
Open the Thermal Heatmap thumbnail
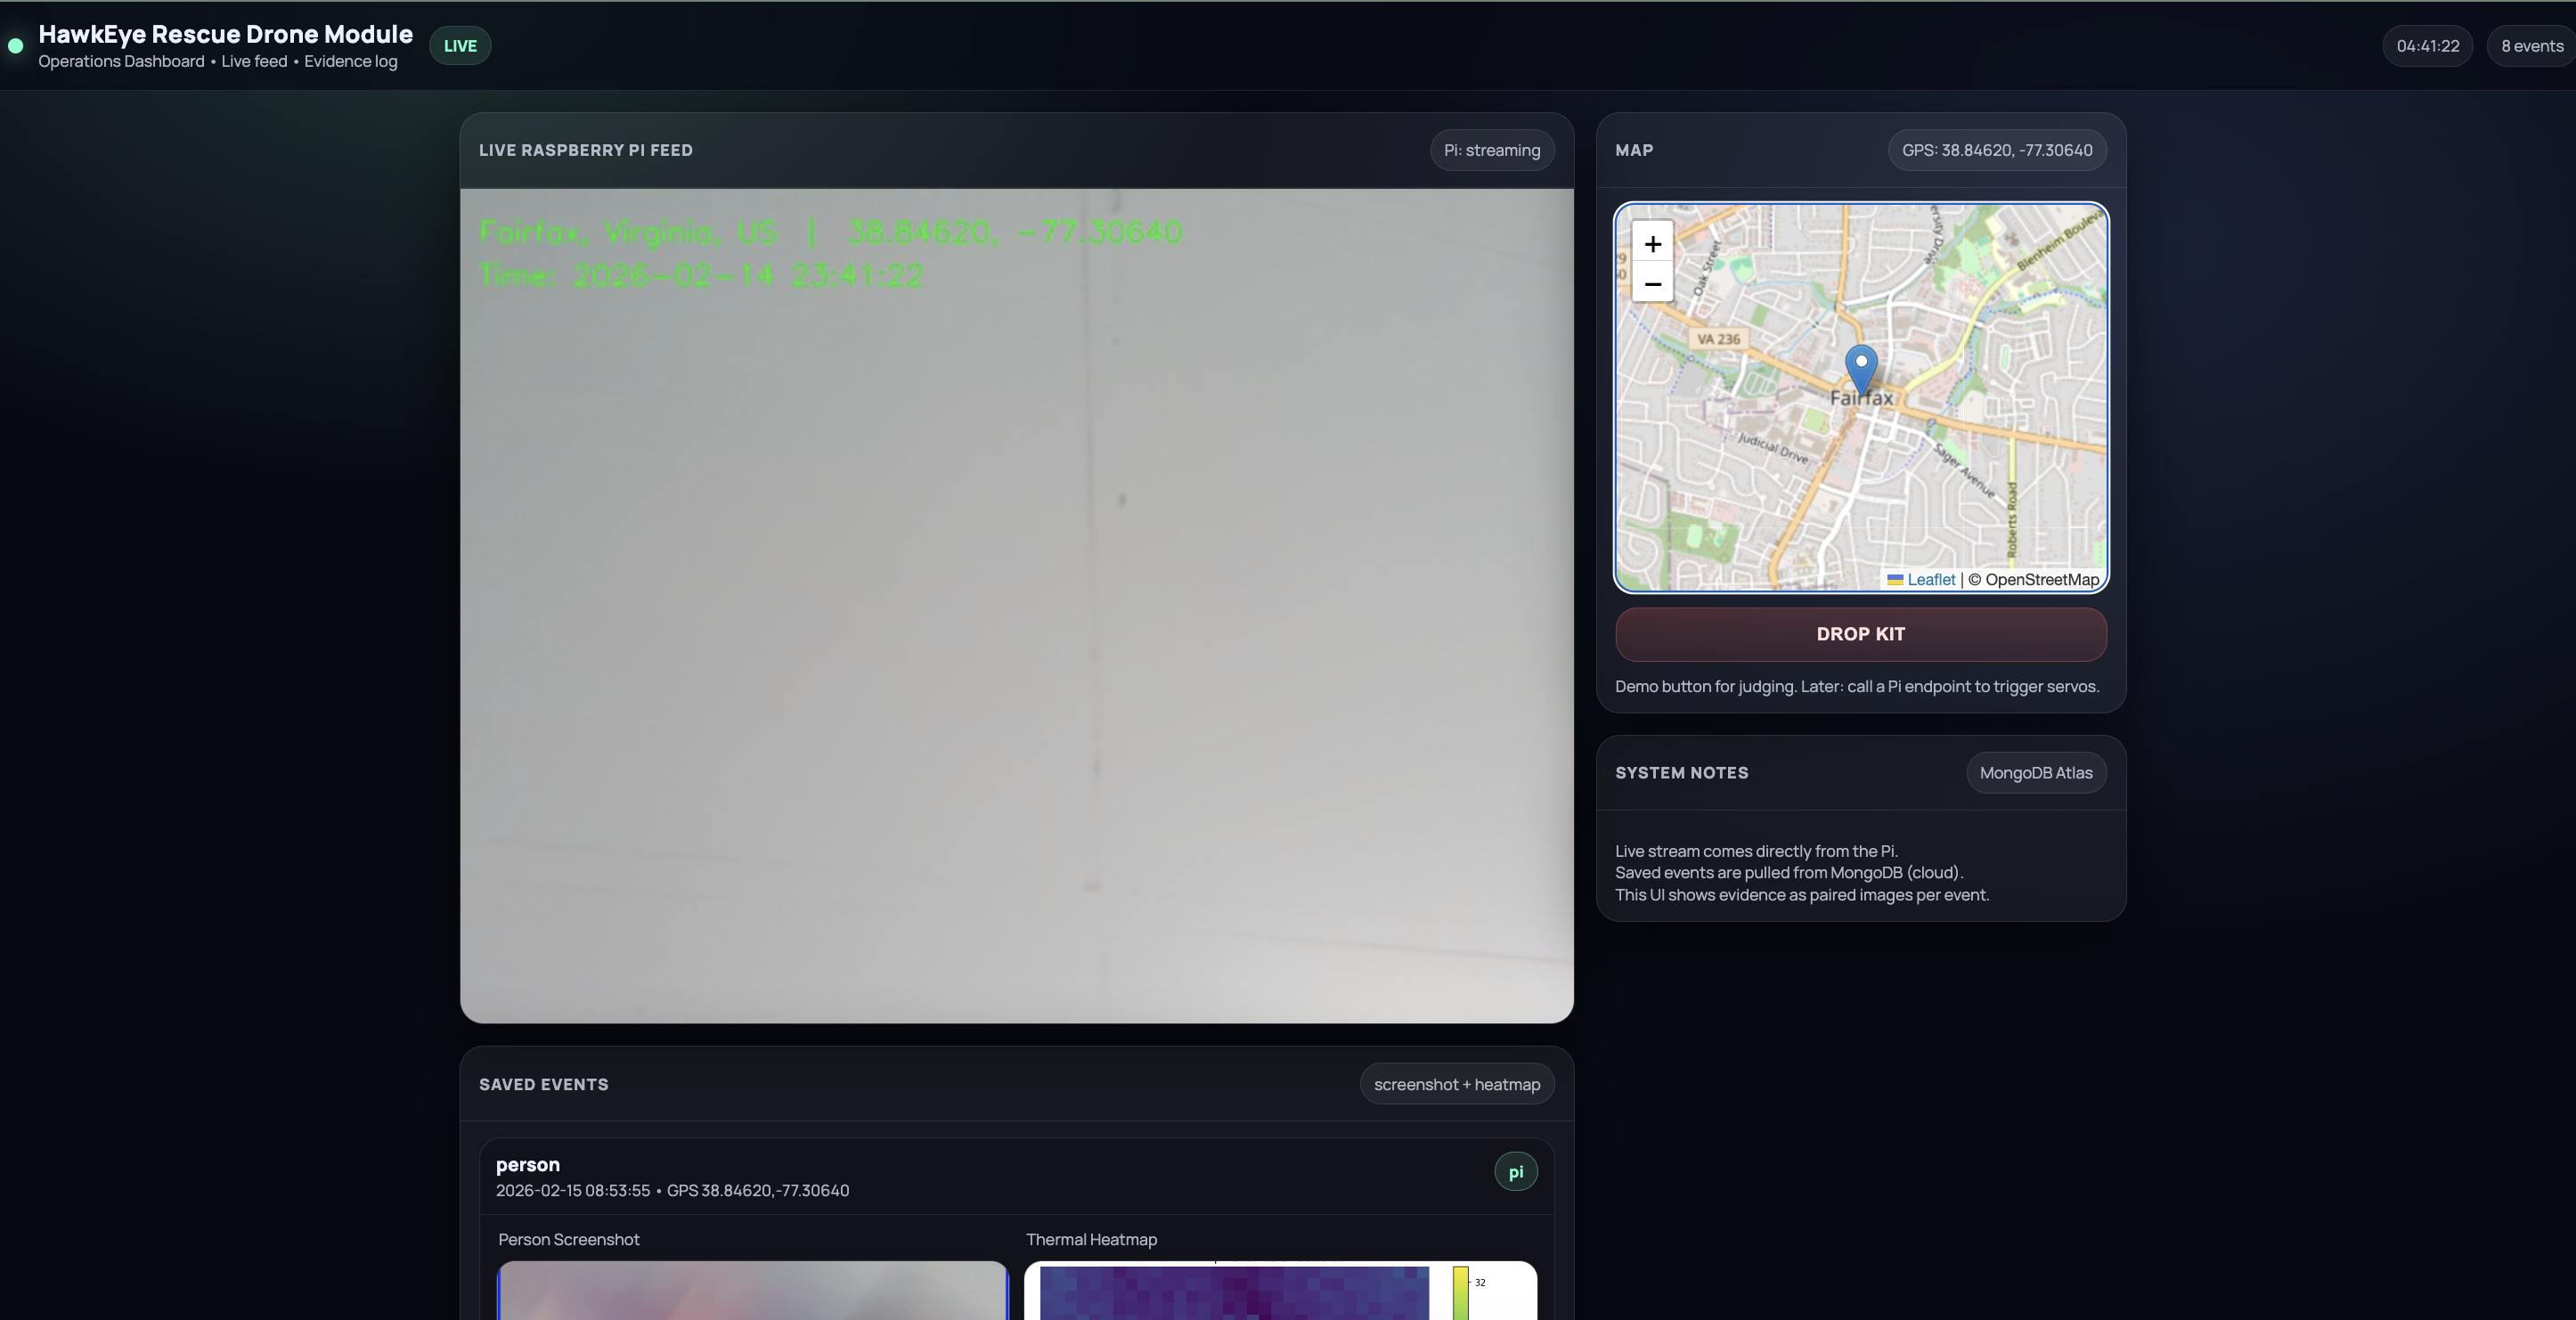click(x=1234, y=1294)
